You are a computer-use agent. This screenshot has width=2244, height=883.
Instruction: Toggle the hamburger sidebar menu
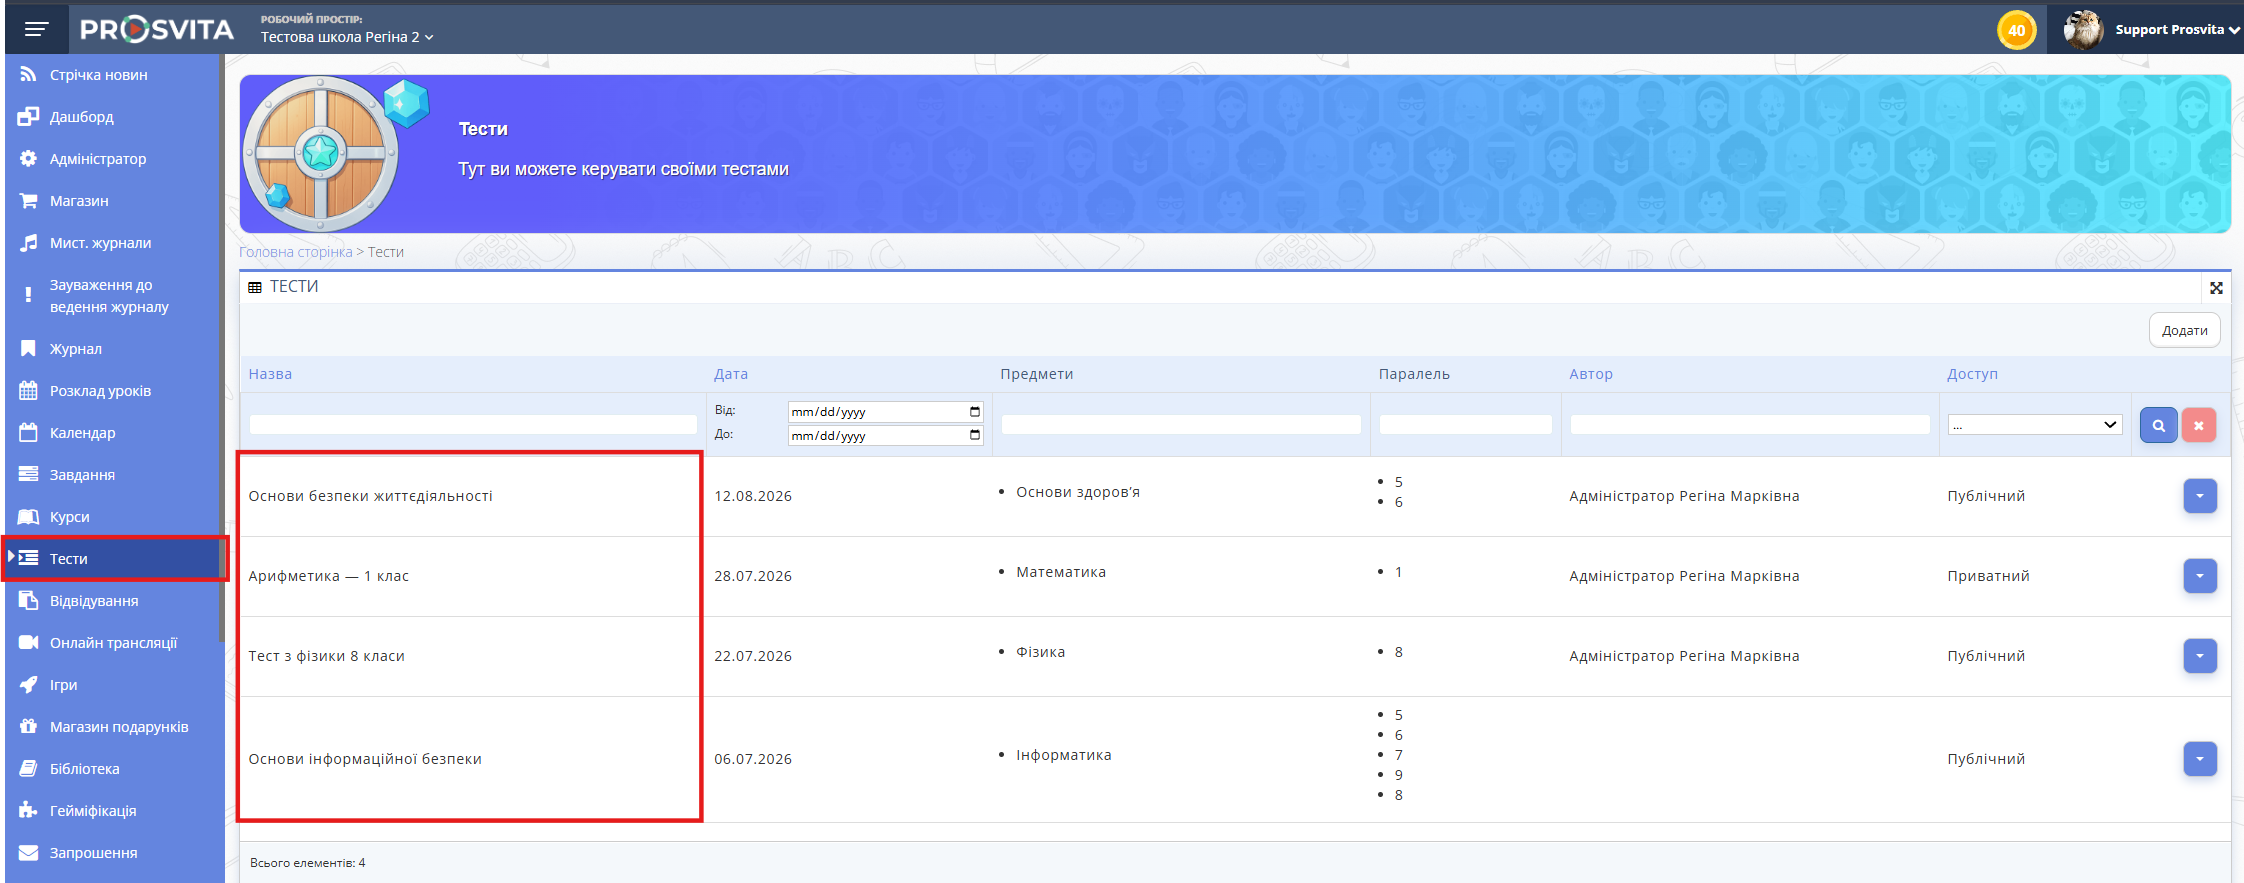[37, 29]
